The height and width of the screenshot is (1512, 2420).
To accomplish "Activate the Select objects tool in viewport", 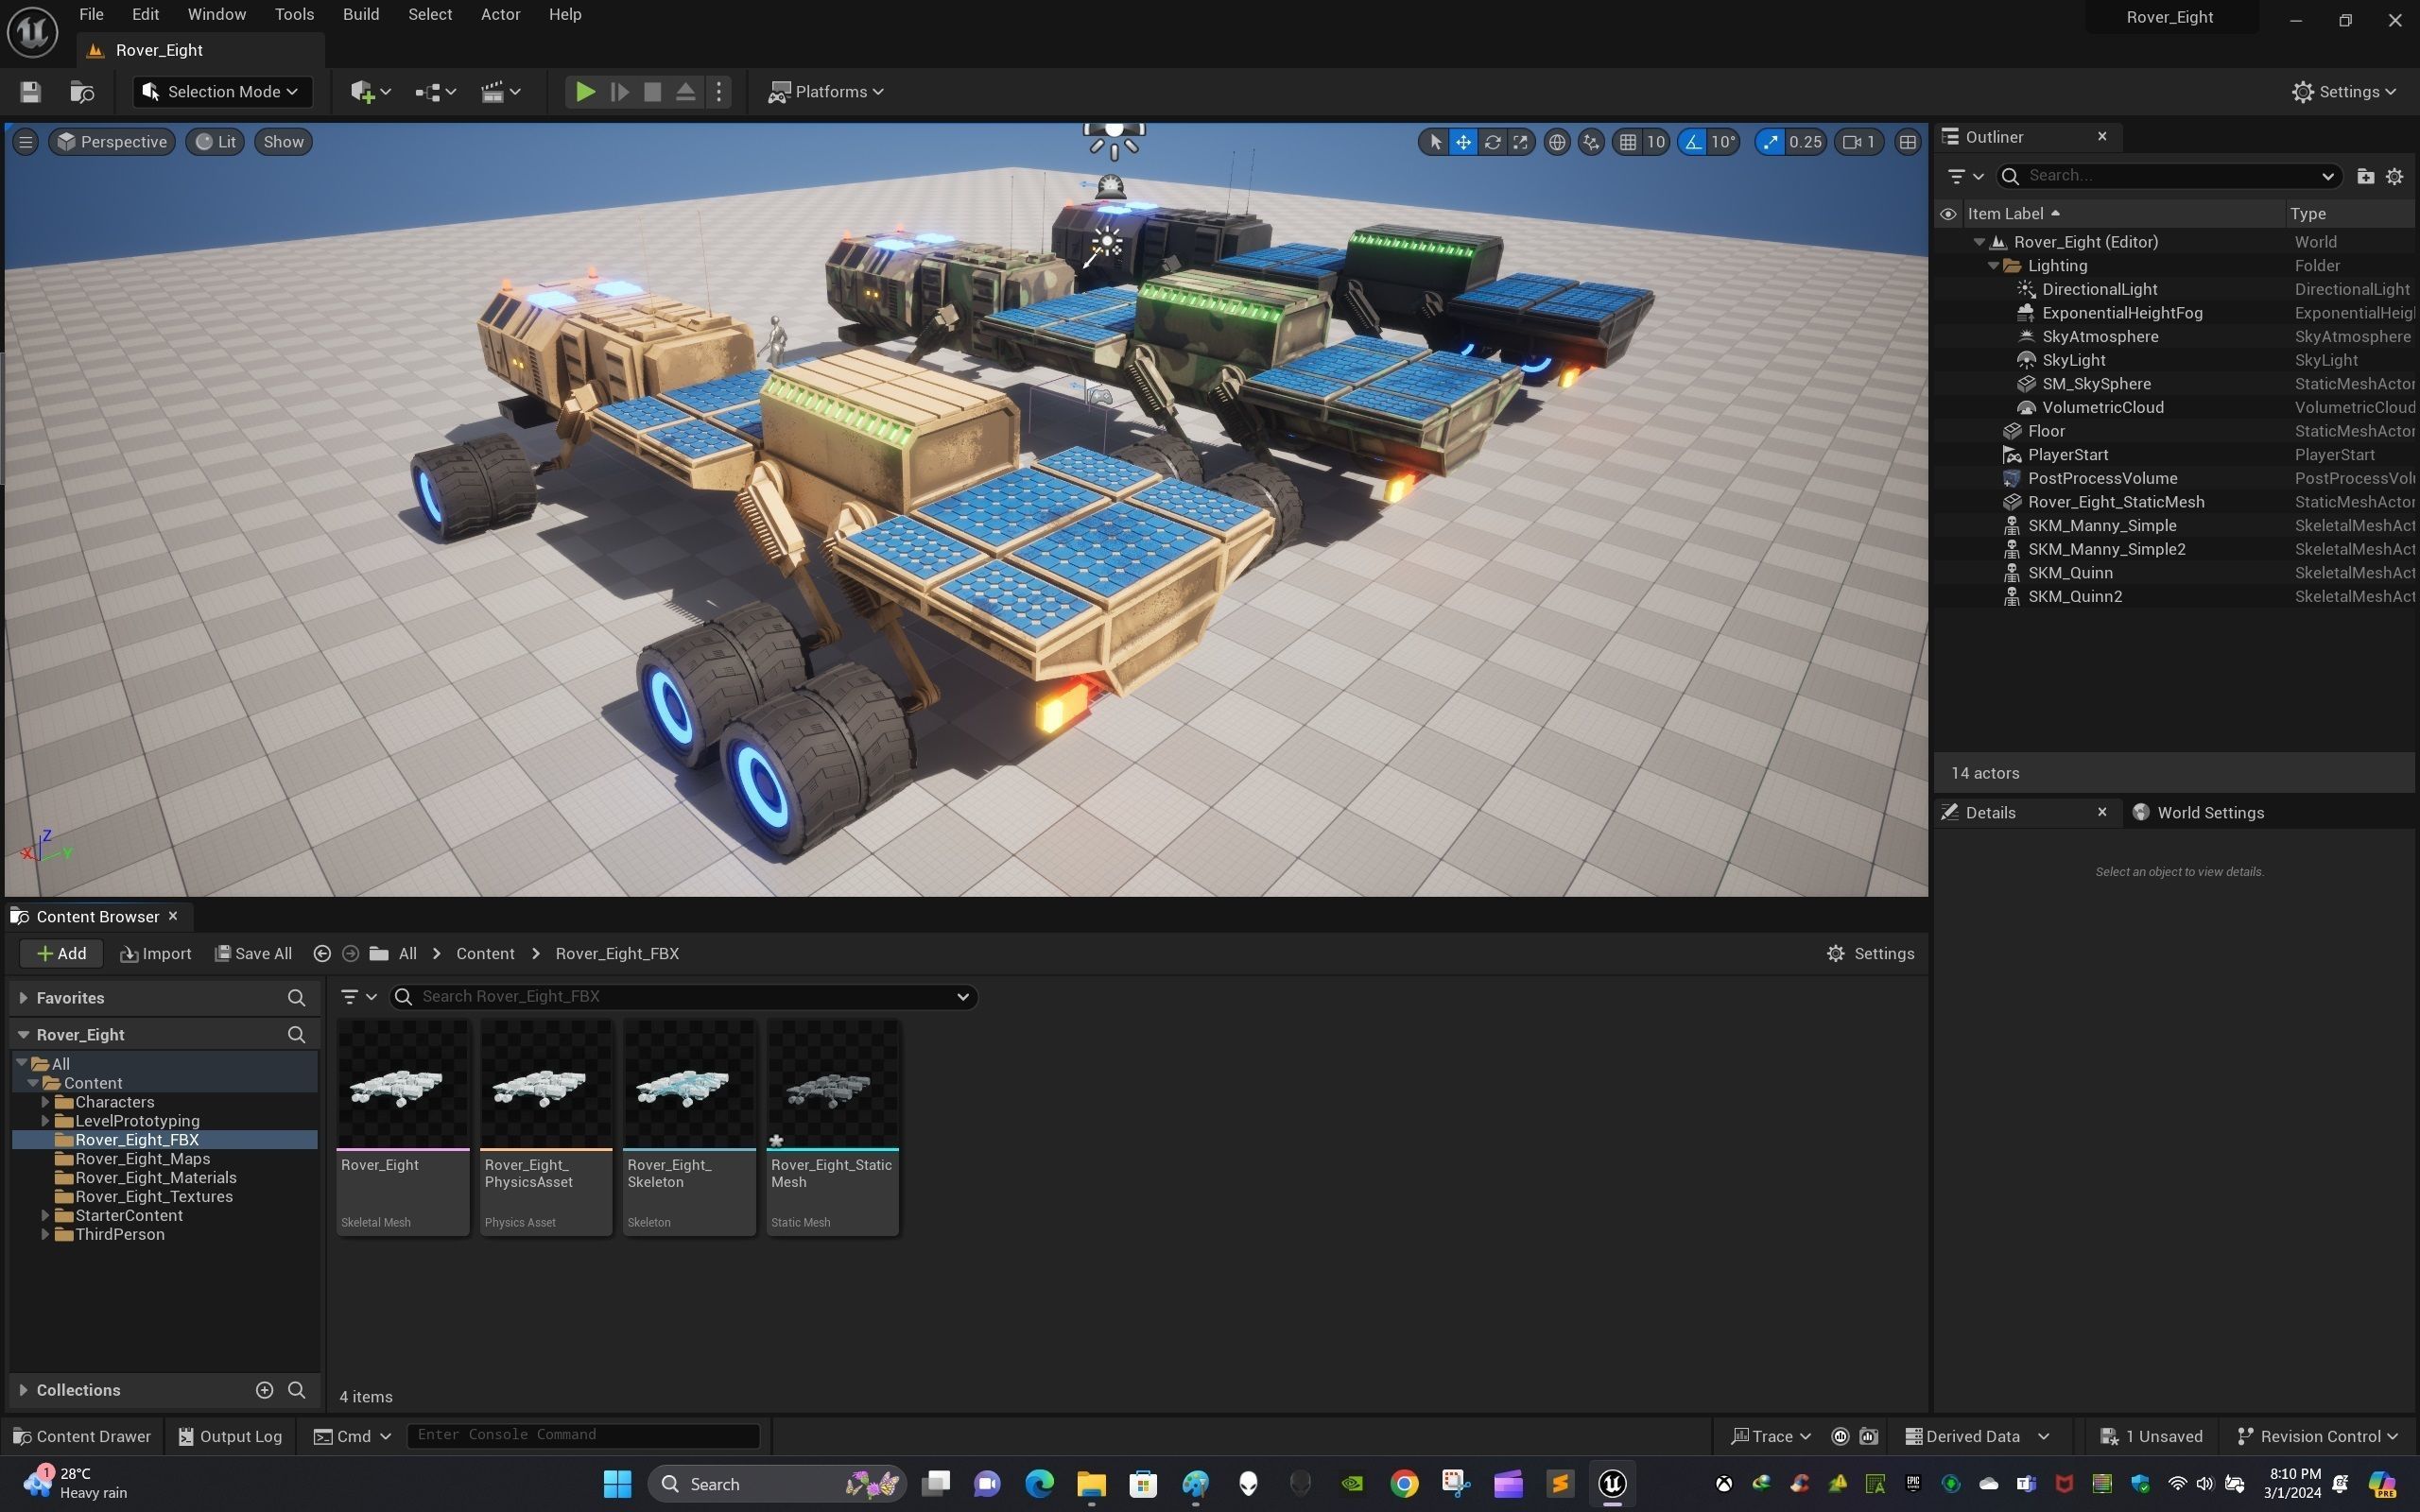I will (1435, 142).
